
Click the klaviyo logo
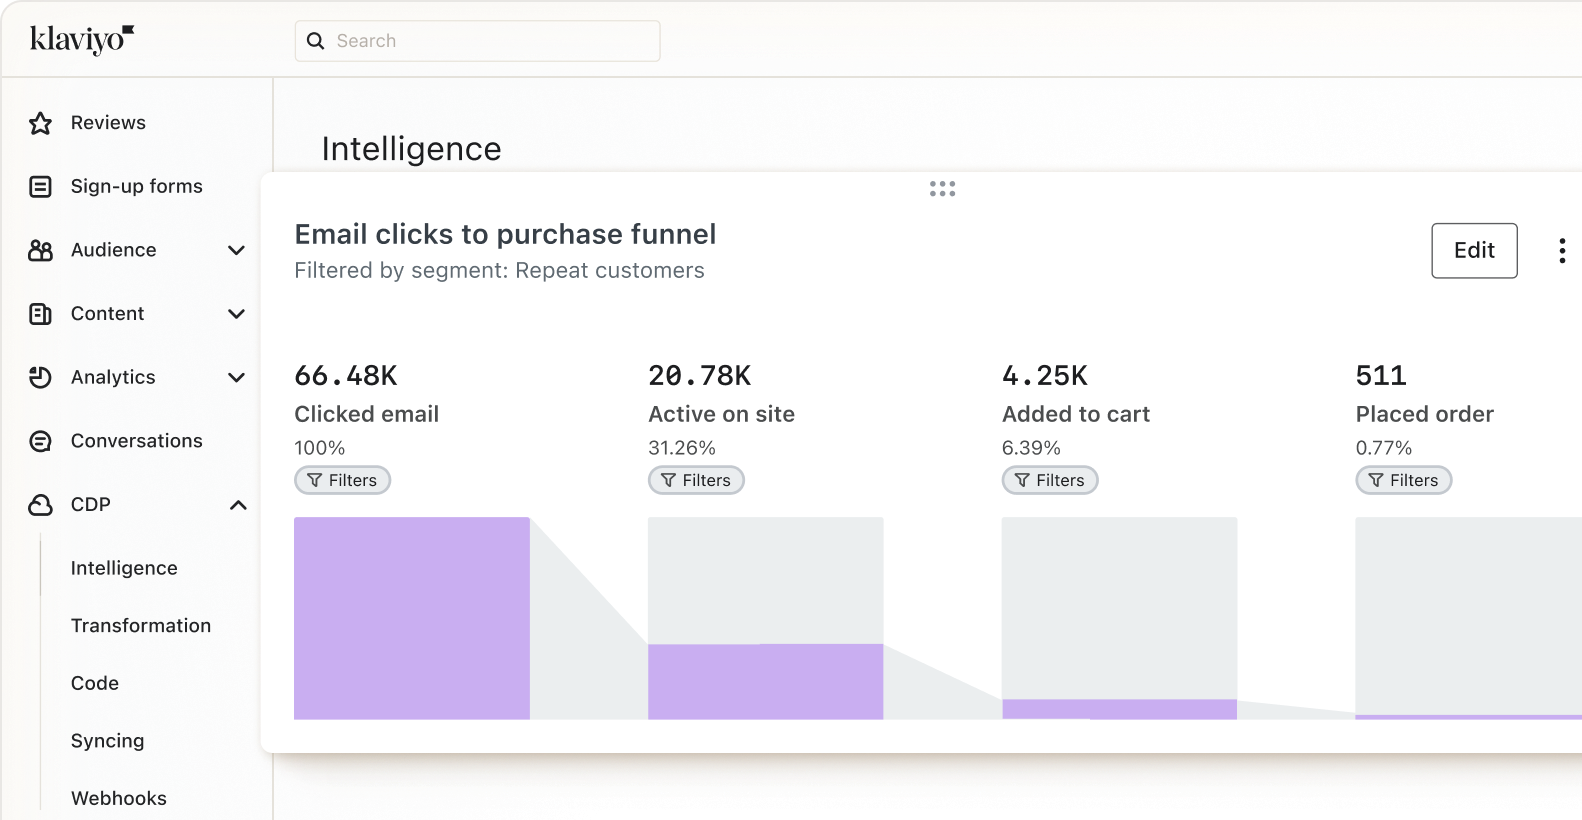tap(82, 39)
